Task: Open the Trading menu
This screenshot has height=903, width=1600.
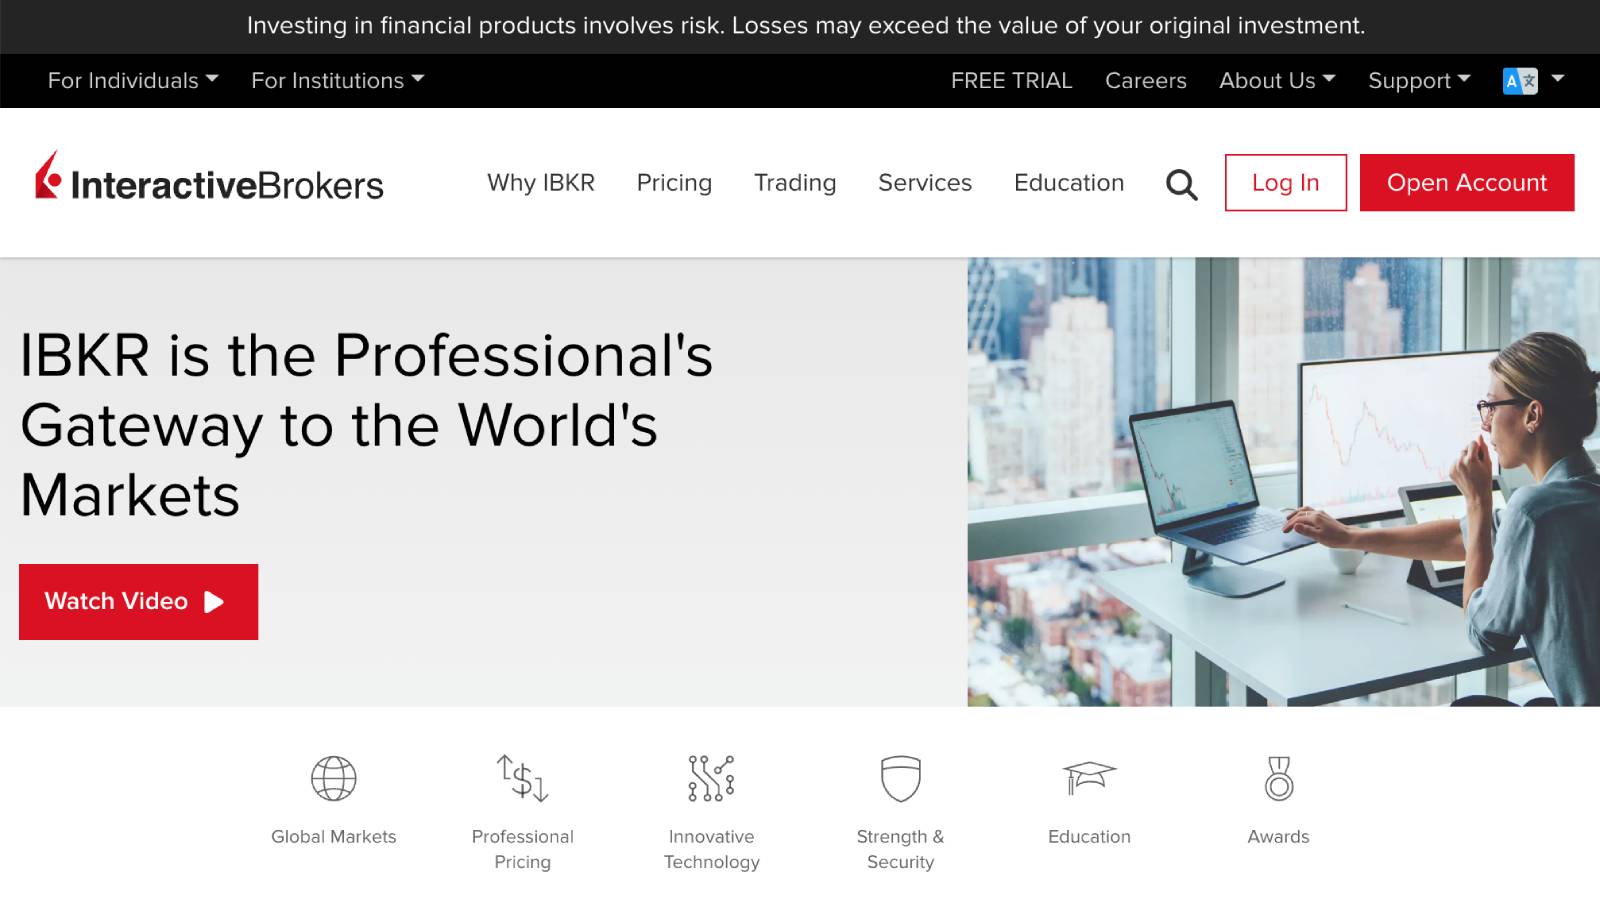Action: (795, 183)
